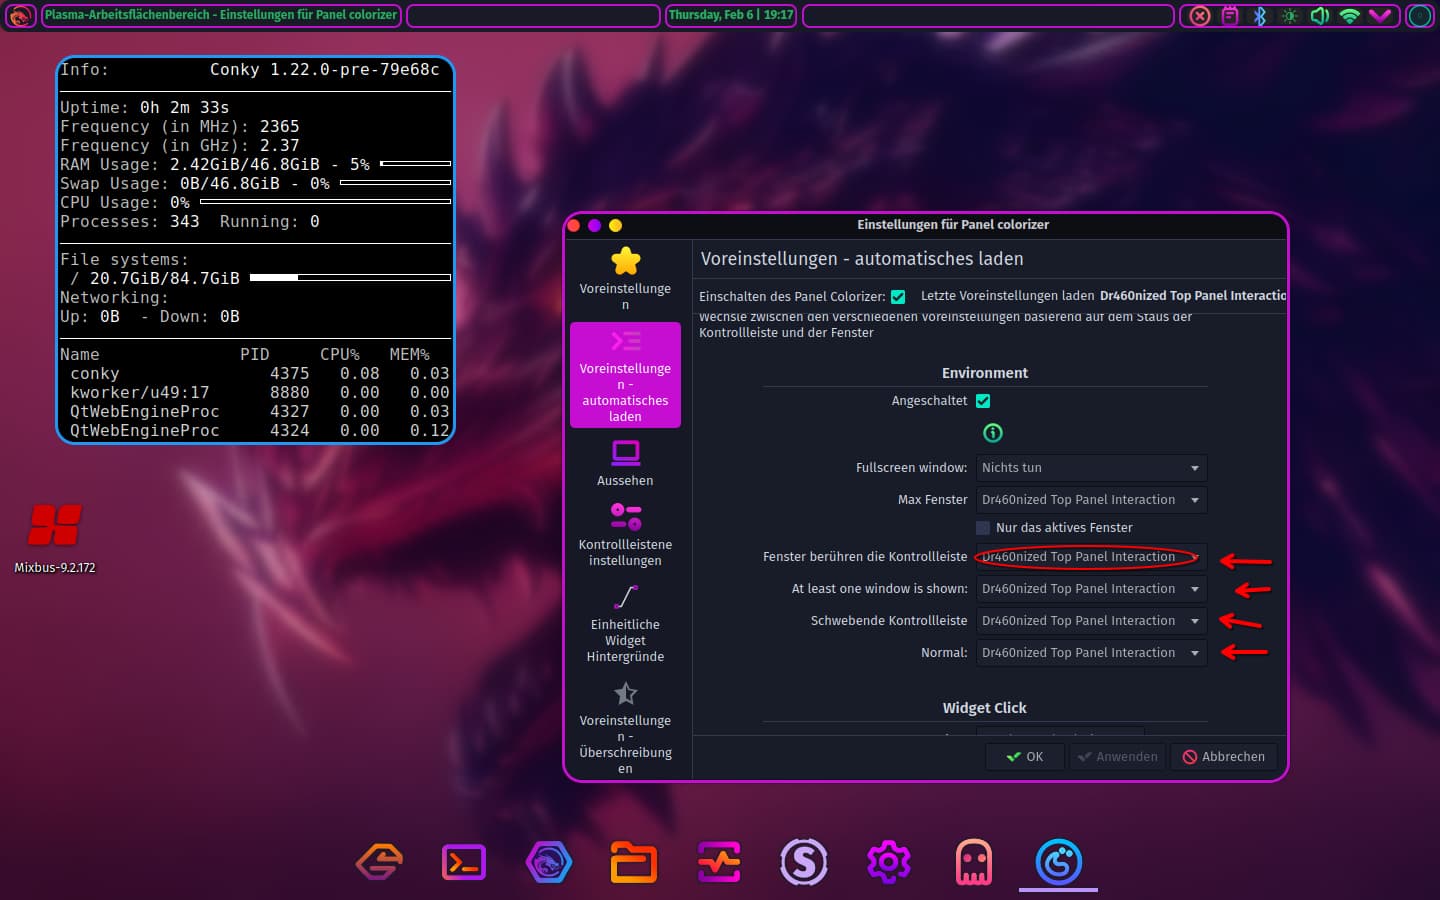Confirm with the OK button
This screenshot has height=900, width=1440.
(1024, 757)
